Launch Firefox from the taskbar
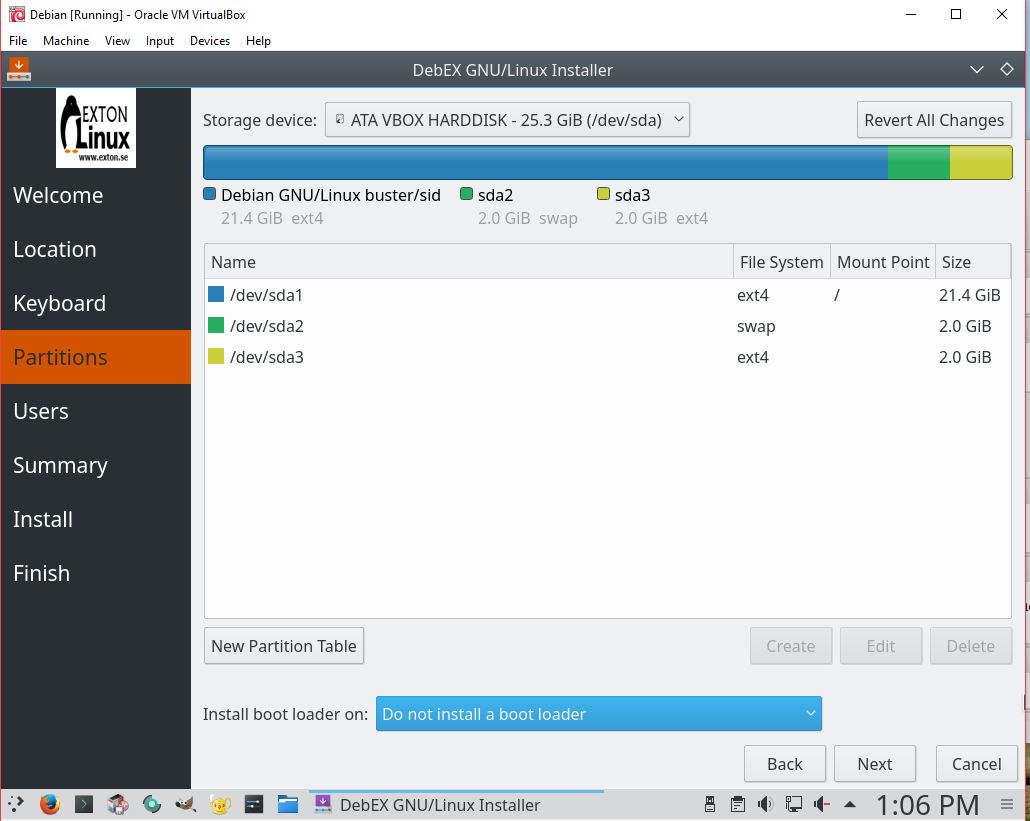This screenshot has height=821, width=1030. click(x=50, y=804)
